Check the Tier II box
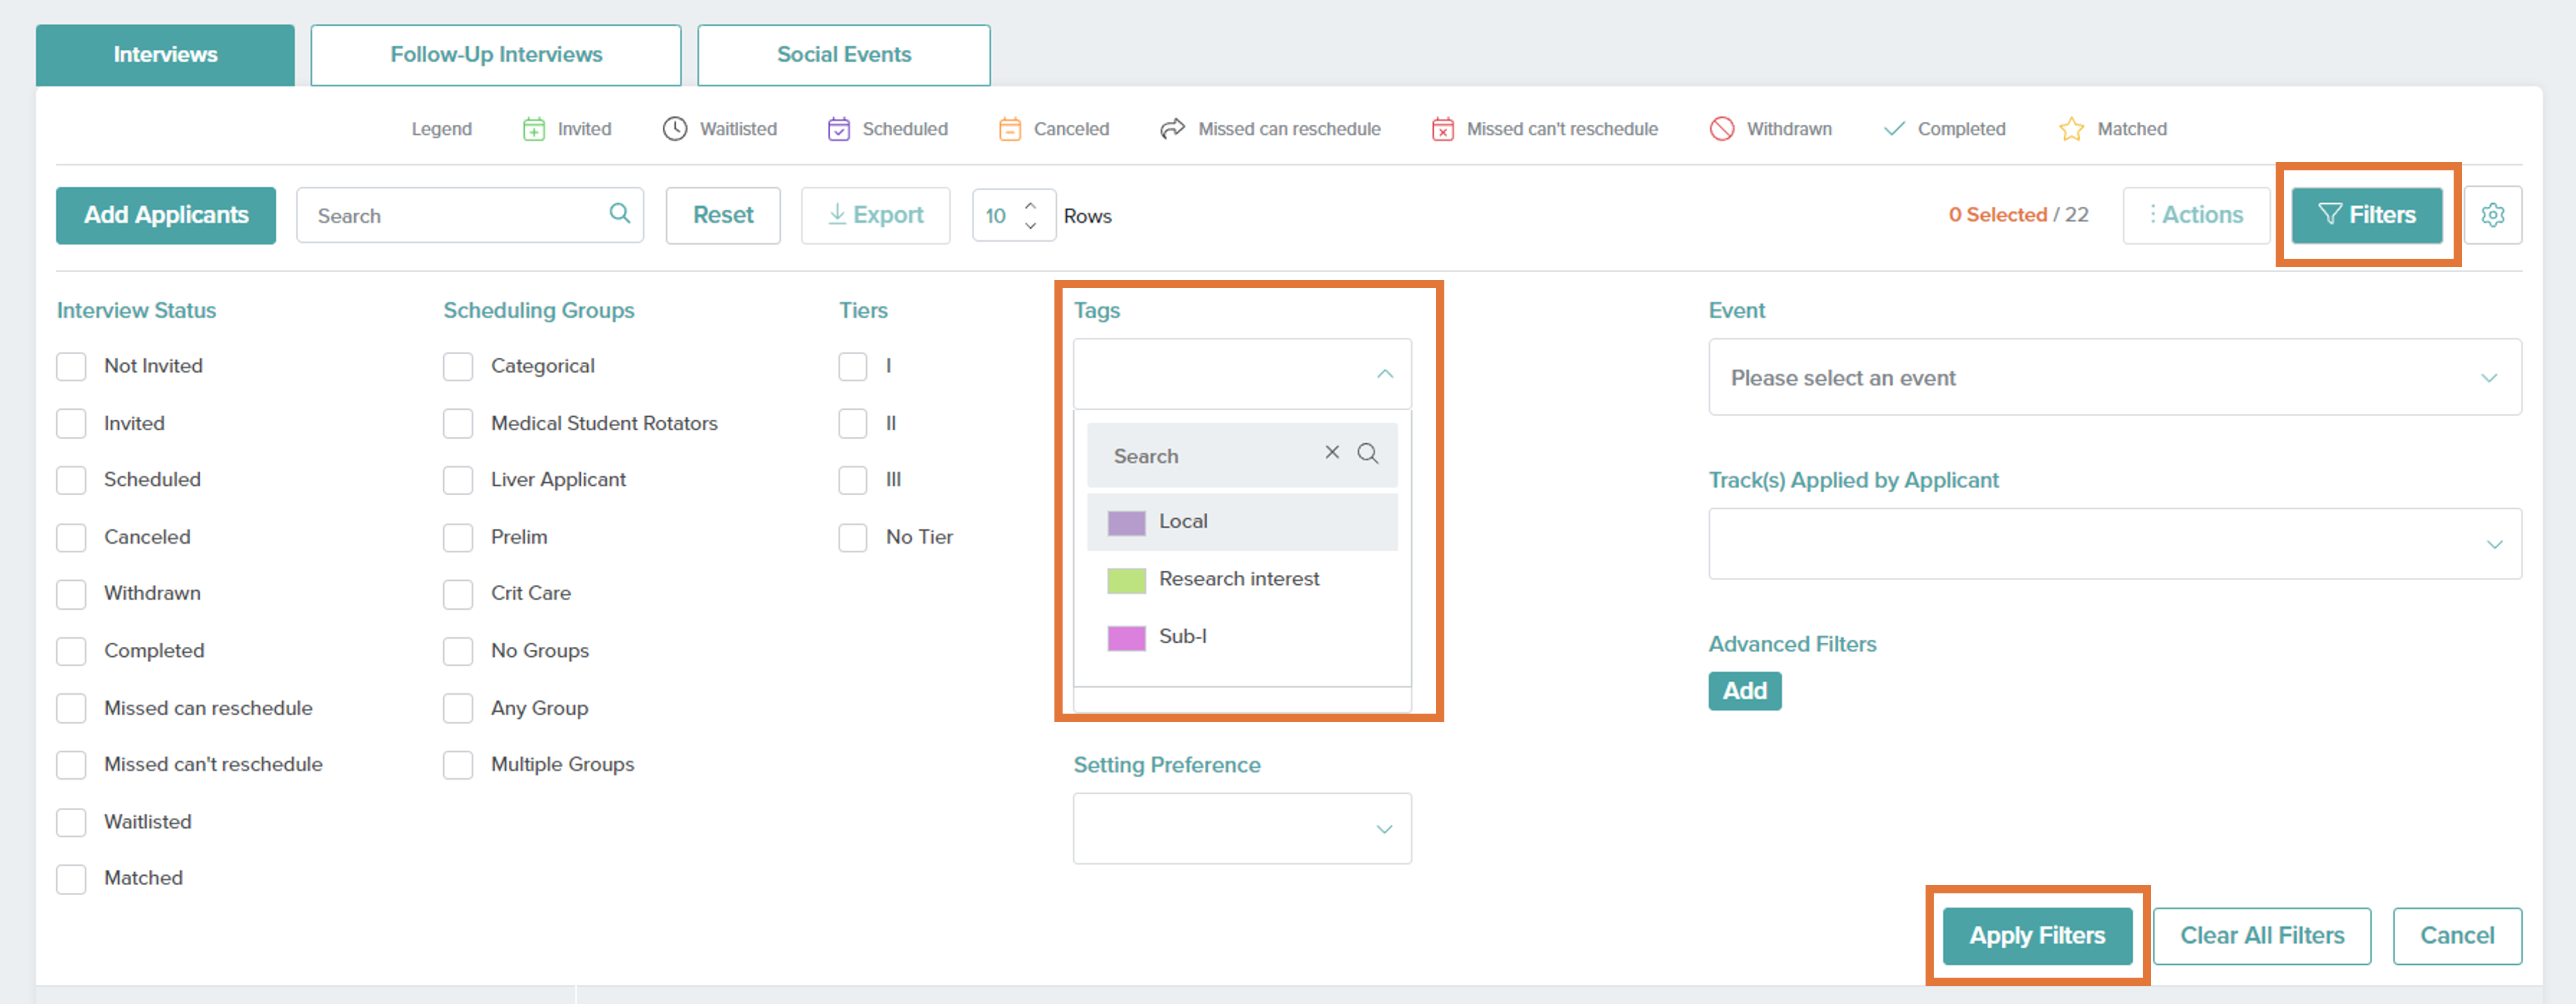Screen dimensions: 2576x1004 click(853, 423)
